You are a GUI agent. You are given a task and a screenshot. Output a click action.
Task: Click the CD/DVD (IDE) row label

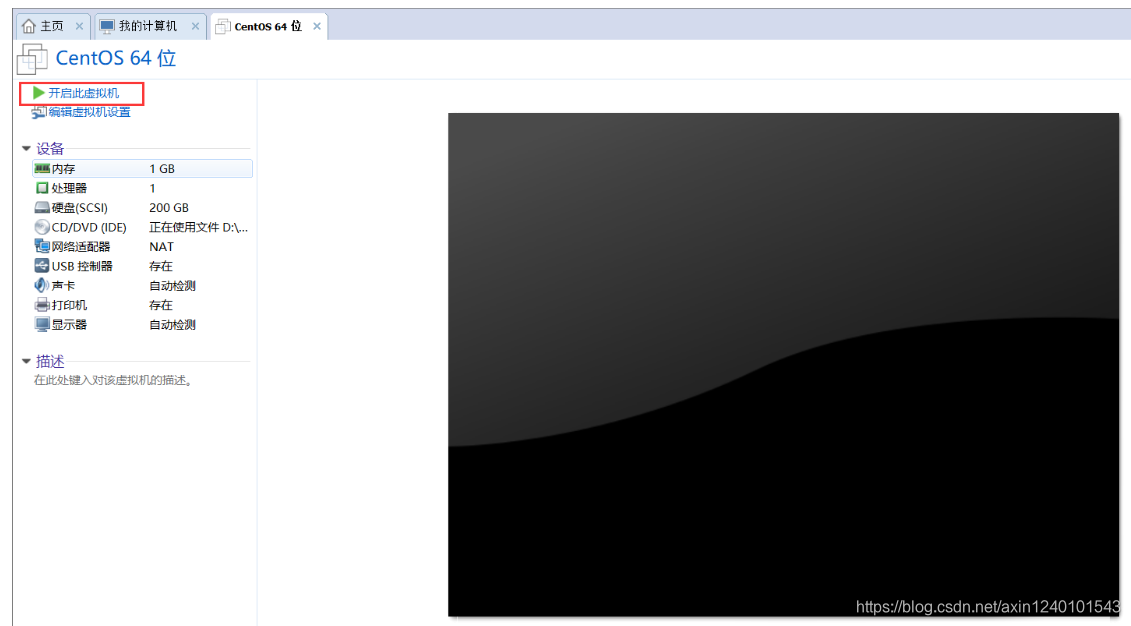89,227
